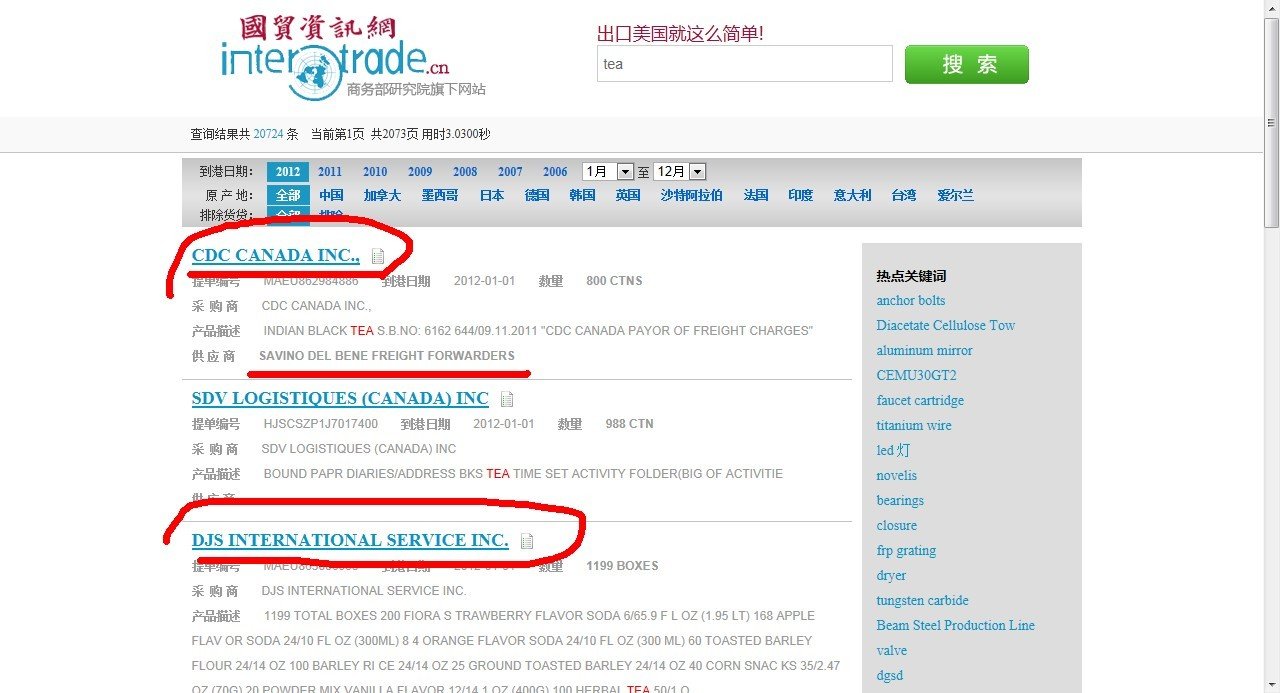Click the anchor bolts hot keyword
This screenshot has width=1280, height=693.
(x=910, y=300)
